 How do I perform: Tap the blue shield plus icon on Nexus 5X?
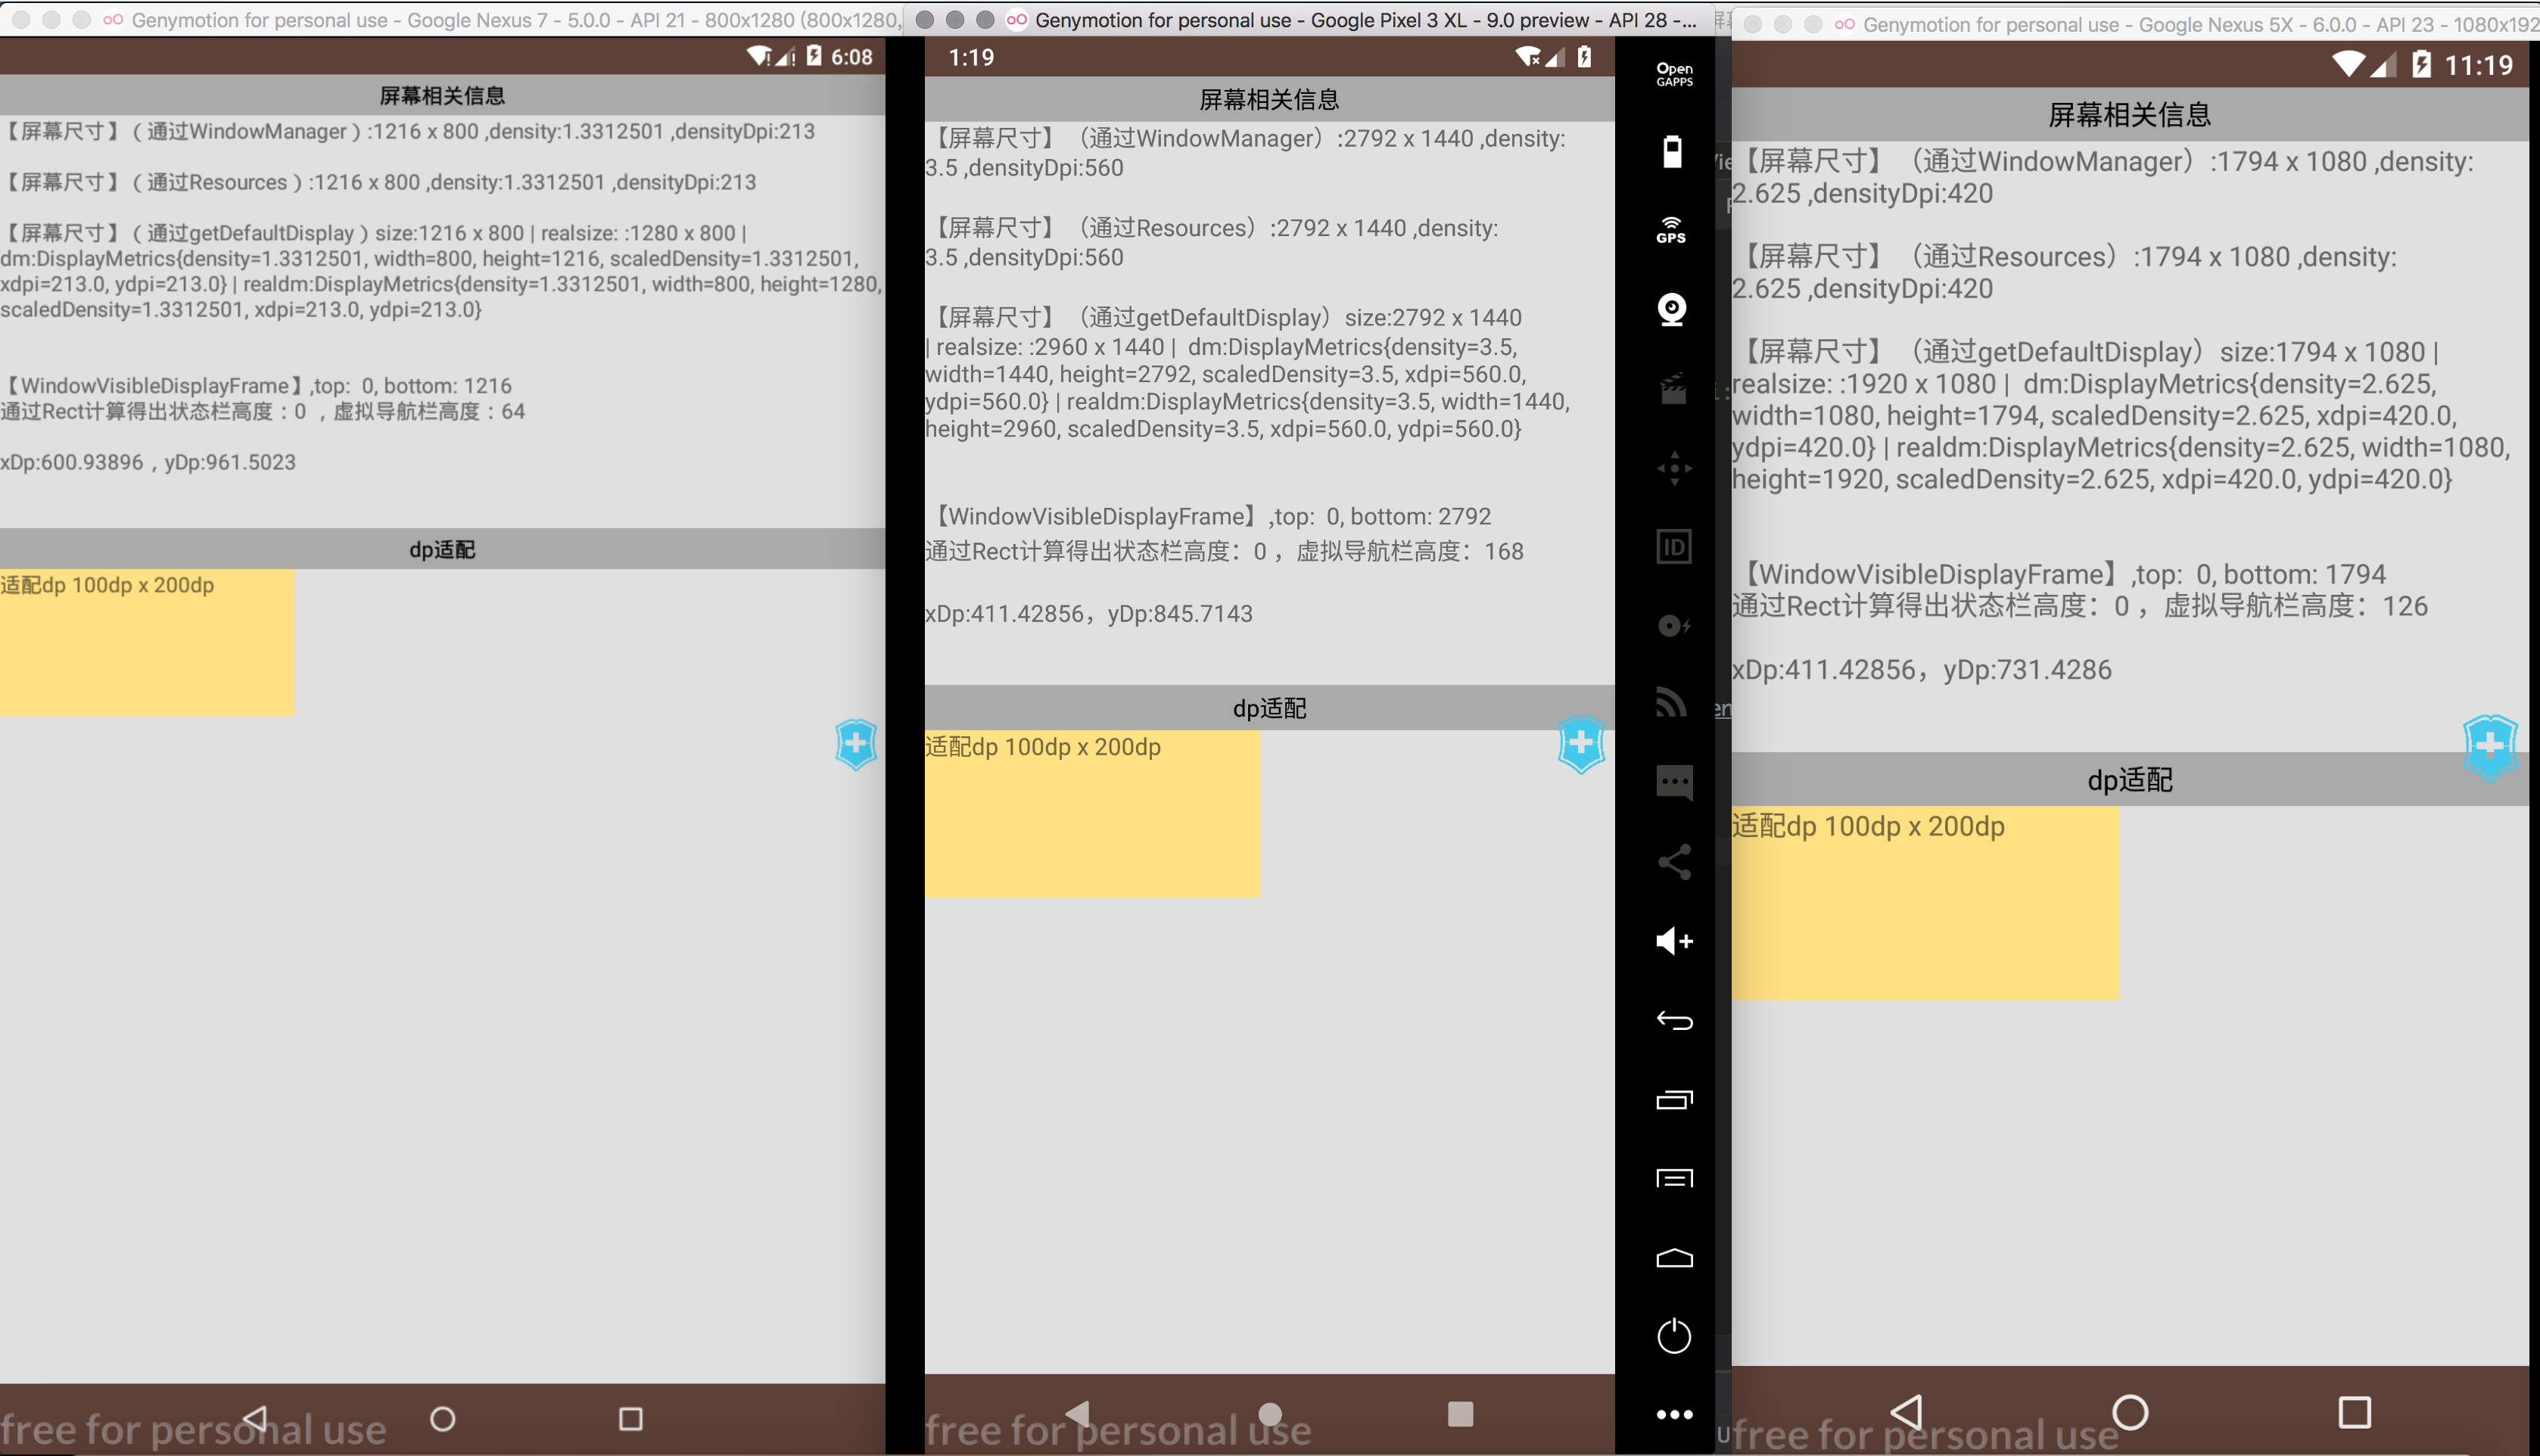pyautogui.click(x=2489, y=746)
